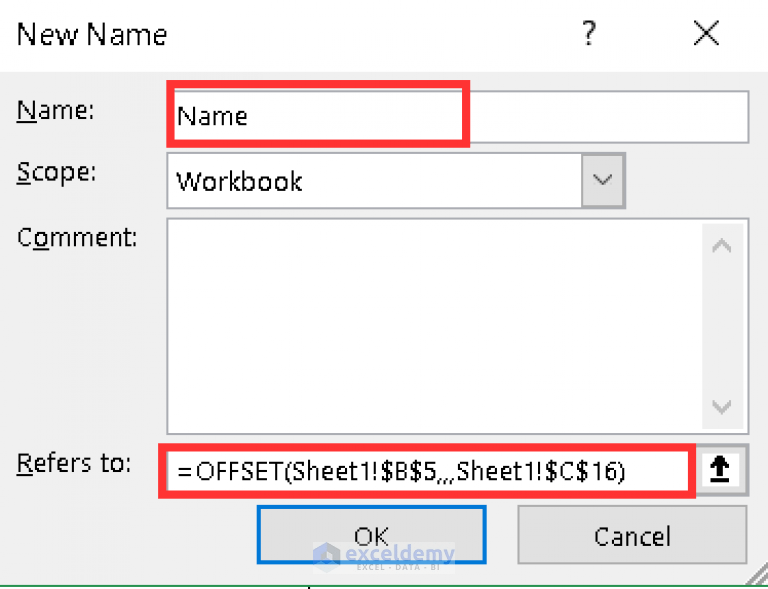
Task: Click the Refers to OFFSET formula field
Action: coord(427,471)
